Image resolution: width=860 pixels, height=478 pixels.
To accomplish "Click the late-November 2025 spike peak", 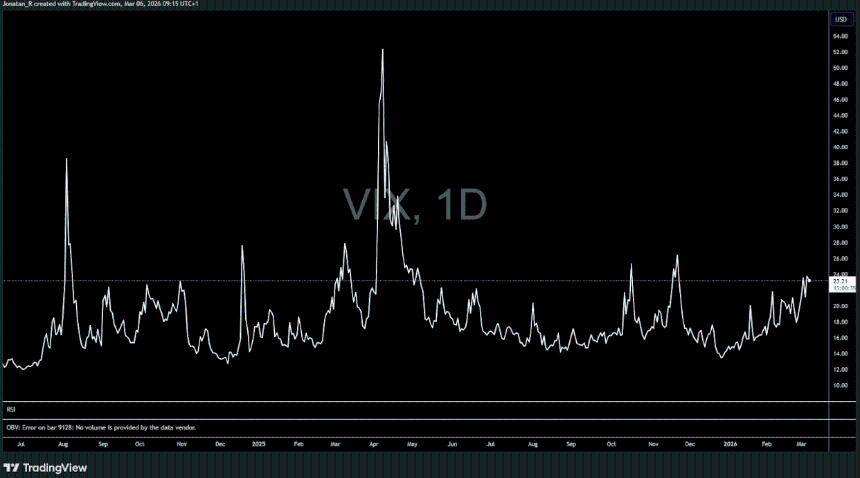I will (677, 255).
